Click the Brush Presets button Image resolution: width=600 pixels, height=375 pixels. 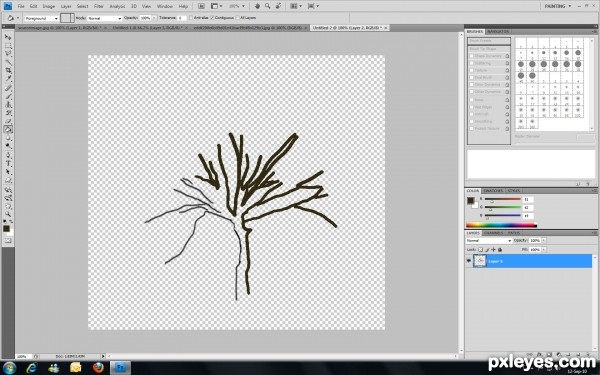tap(489, 41)
